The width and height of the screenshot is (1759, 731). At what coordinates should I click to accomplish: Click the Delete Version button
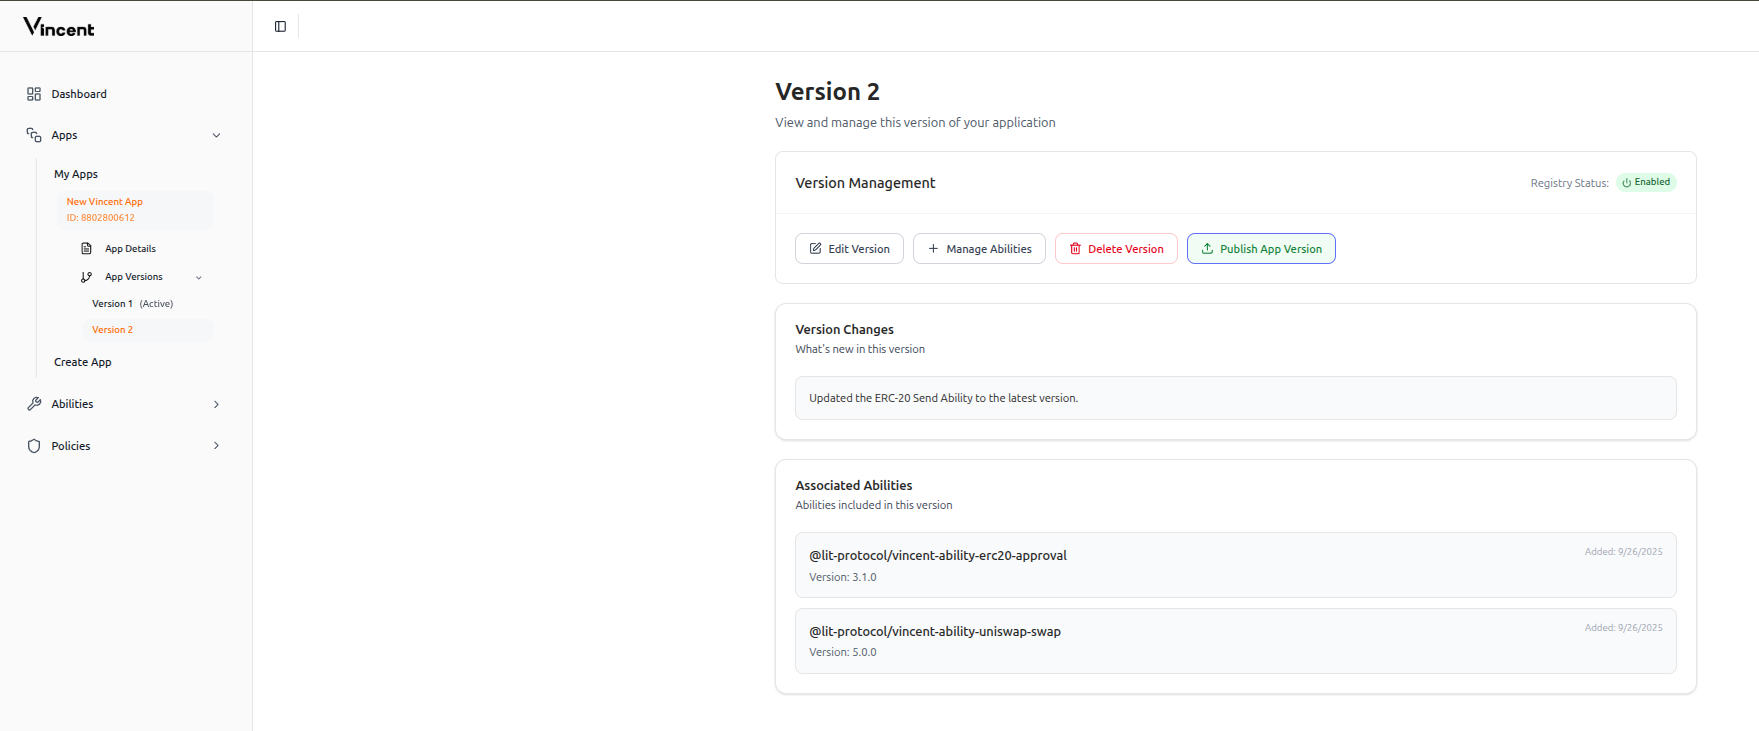pos(1116,249)
